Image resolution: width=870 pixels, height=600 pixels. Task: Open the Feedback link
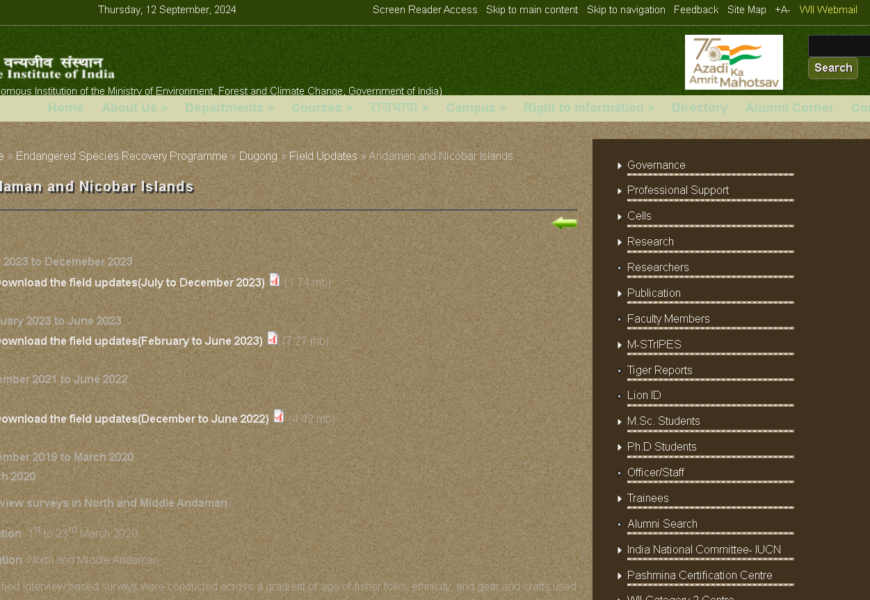coord(696,9)
